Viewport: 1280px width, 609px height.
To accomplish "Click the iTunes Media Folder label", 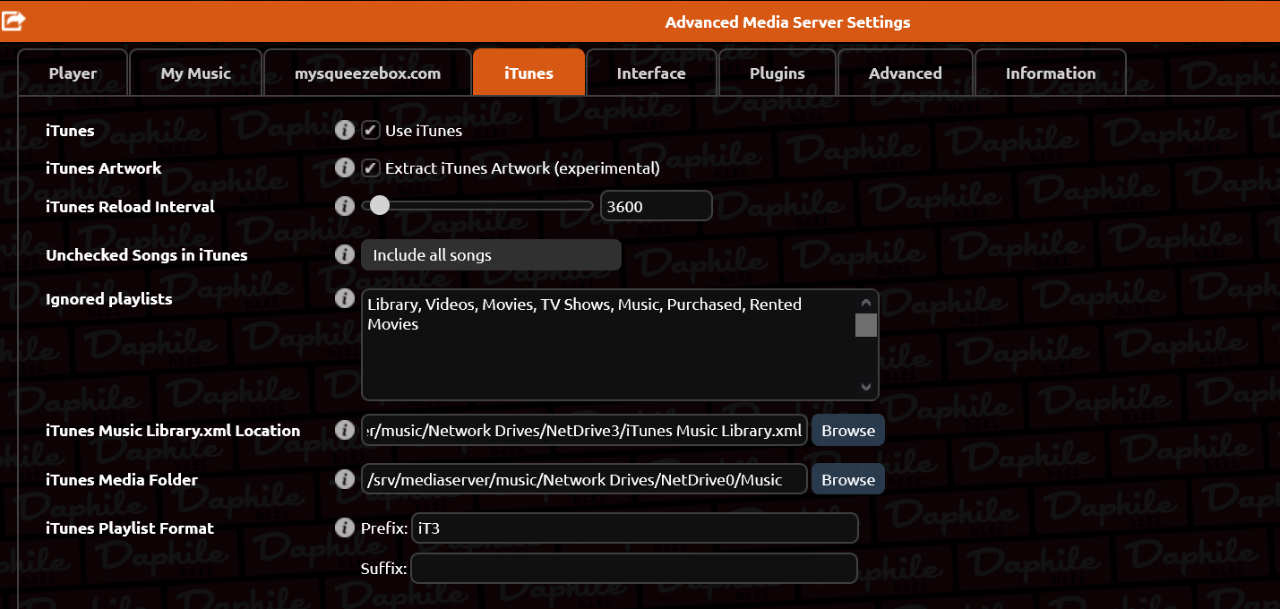I will click(x=122, y=480).
